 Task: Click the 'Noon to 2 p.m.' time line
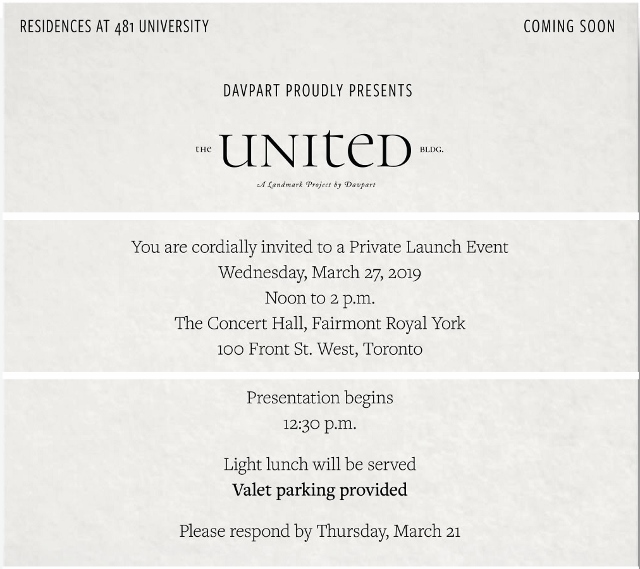(320, 298)
